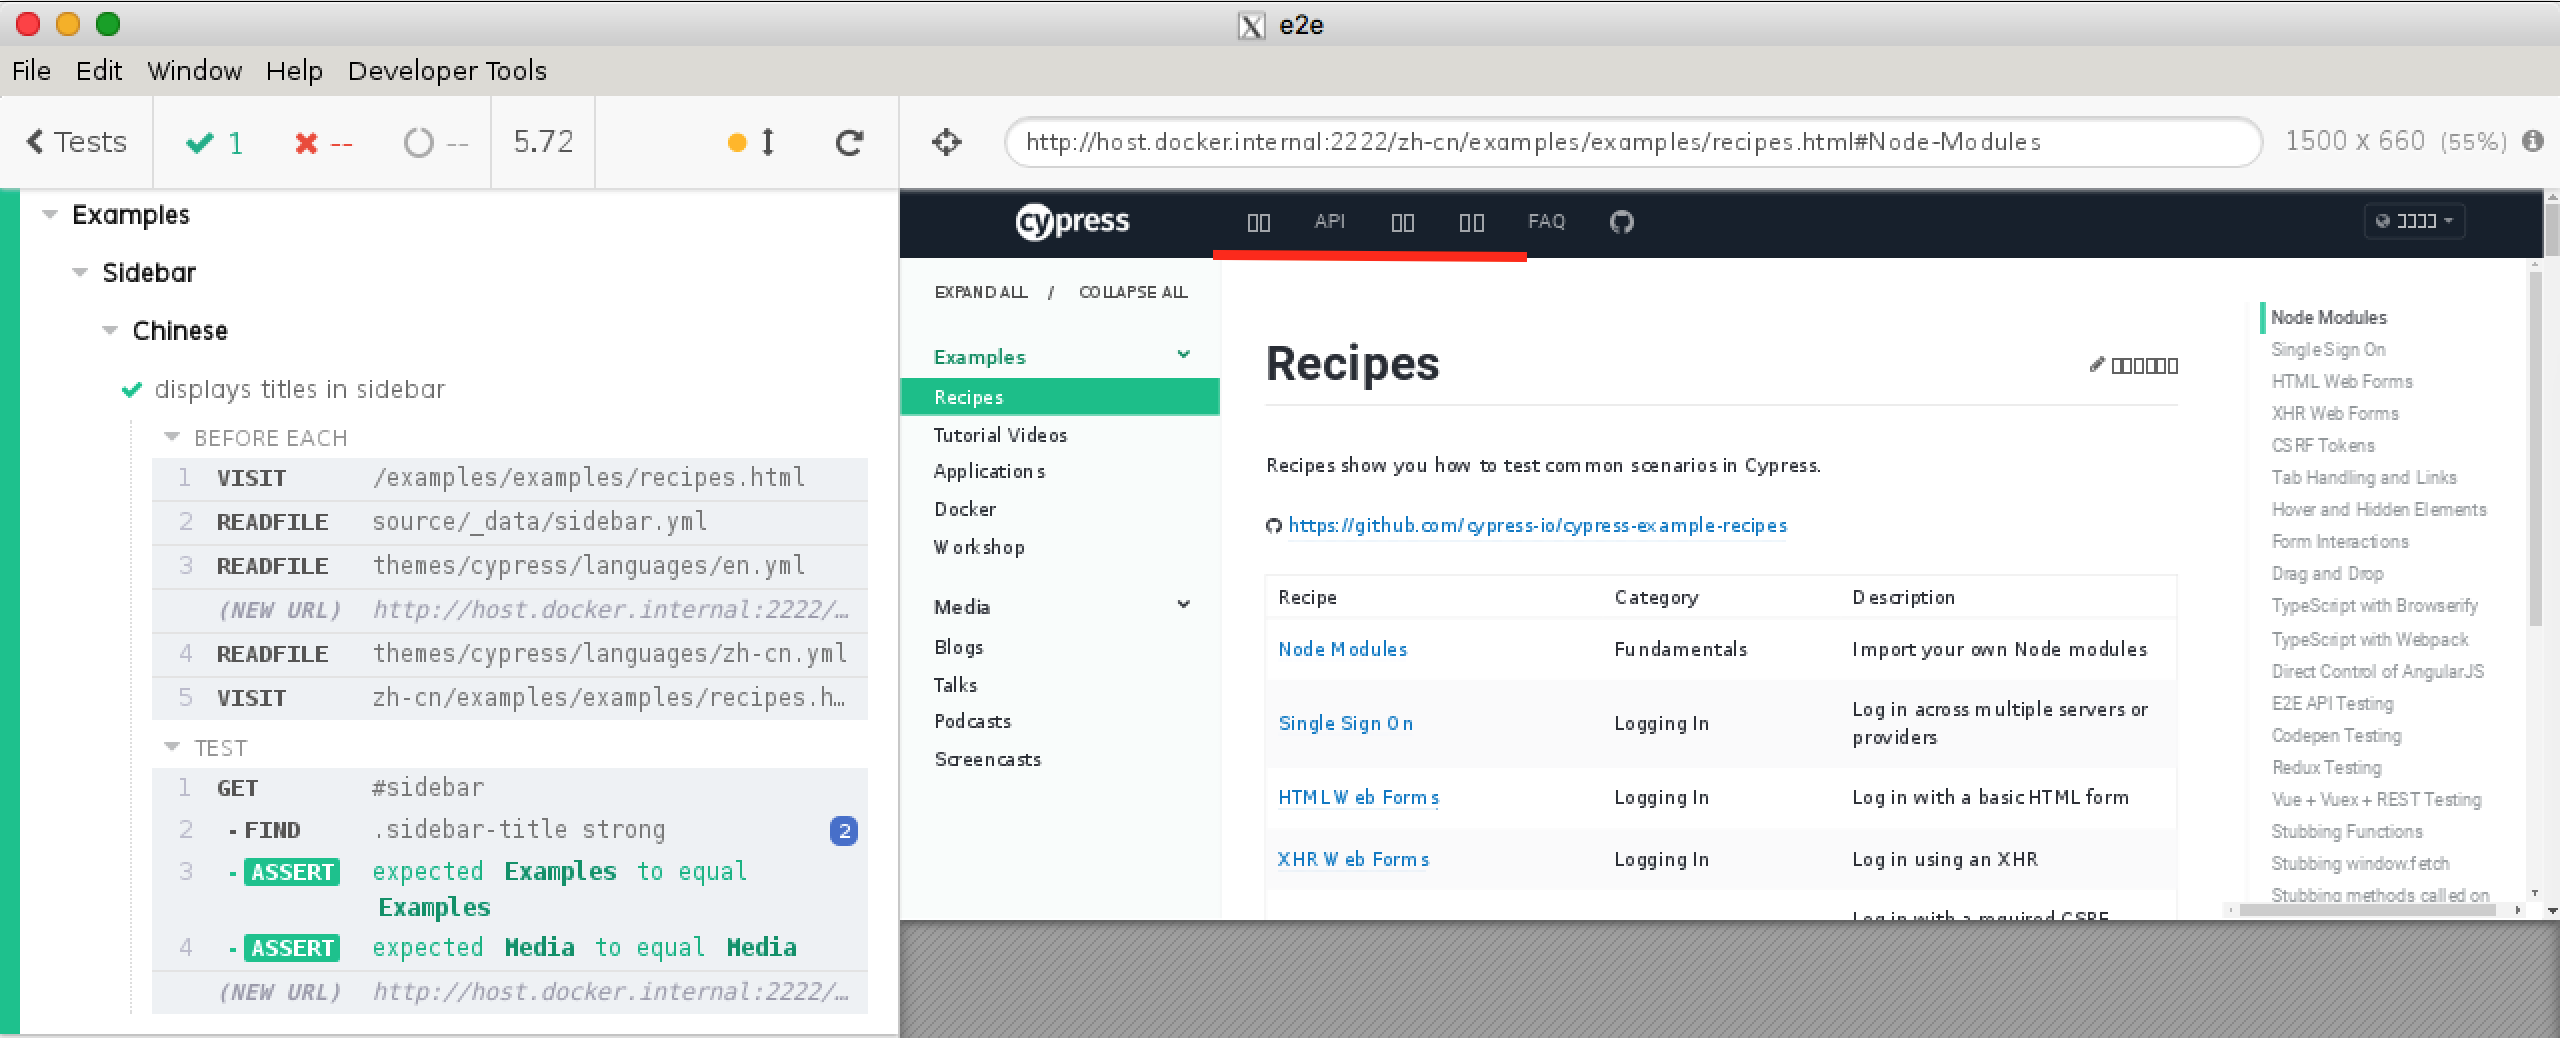Collapse the Media sidebar section chevron
Viewport: 2560px width, 1038px height.
tap(1184, 605)
